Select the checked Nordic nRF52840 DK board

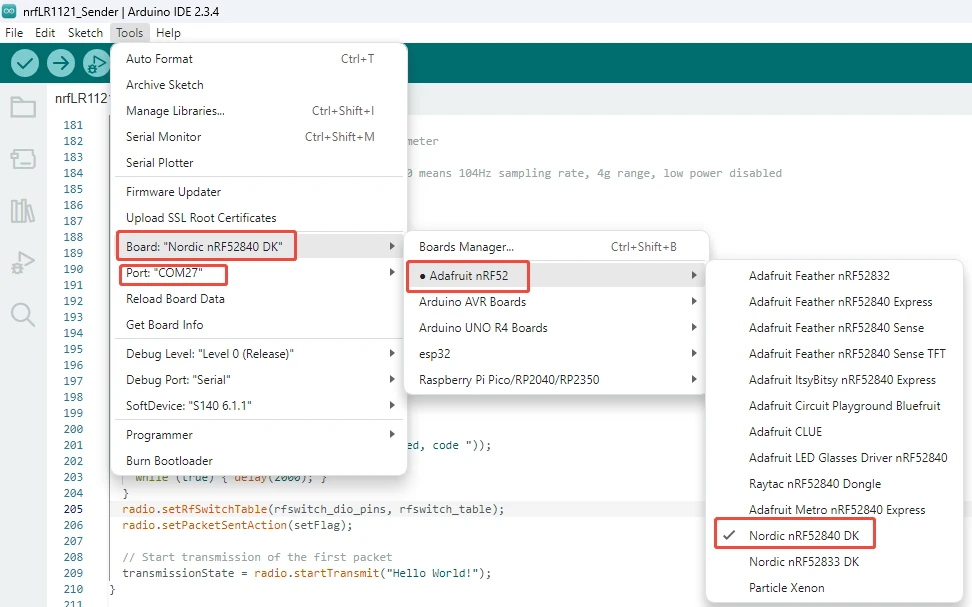(803, 536)
